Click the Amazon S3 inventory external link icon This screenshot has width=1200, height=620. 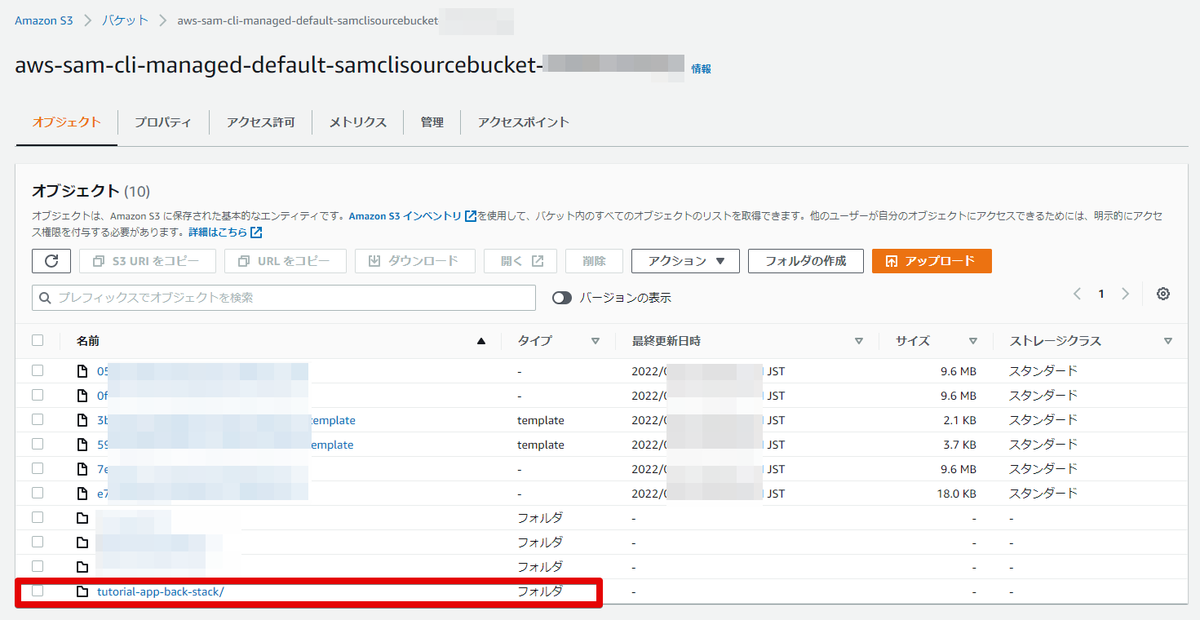click(471, 216)
